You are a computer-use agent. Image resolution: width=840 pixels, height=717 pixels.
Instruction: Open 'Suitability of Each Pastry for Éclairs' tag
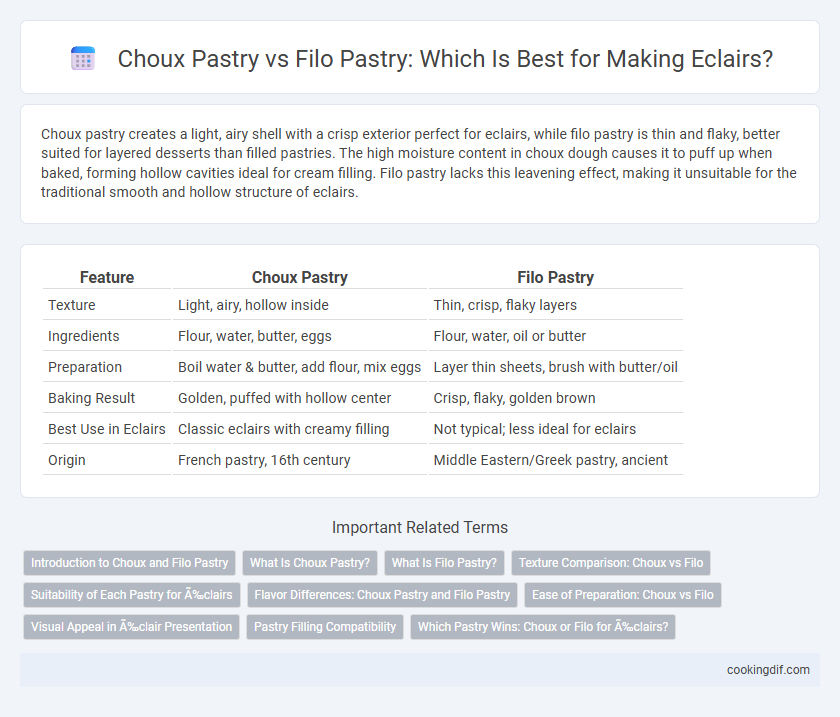132,595
